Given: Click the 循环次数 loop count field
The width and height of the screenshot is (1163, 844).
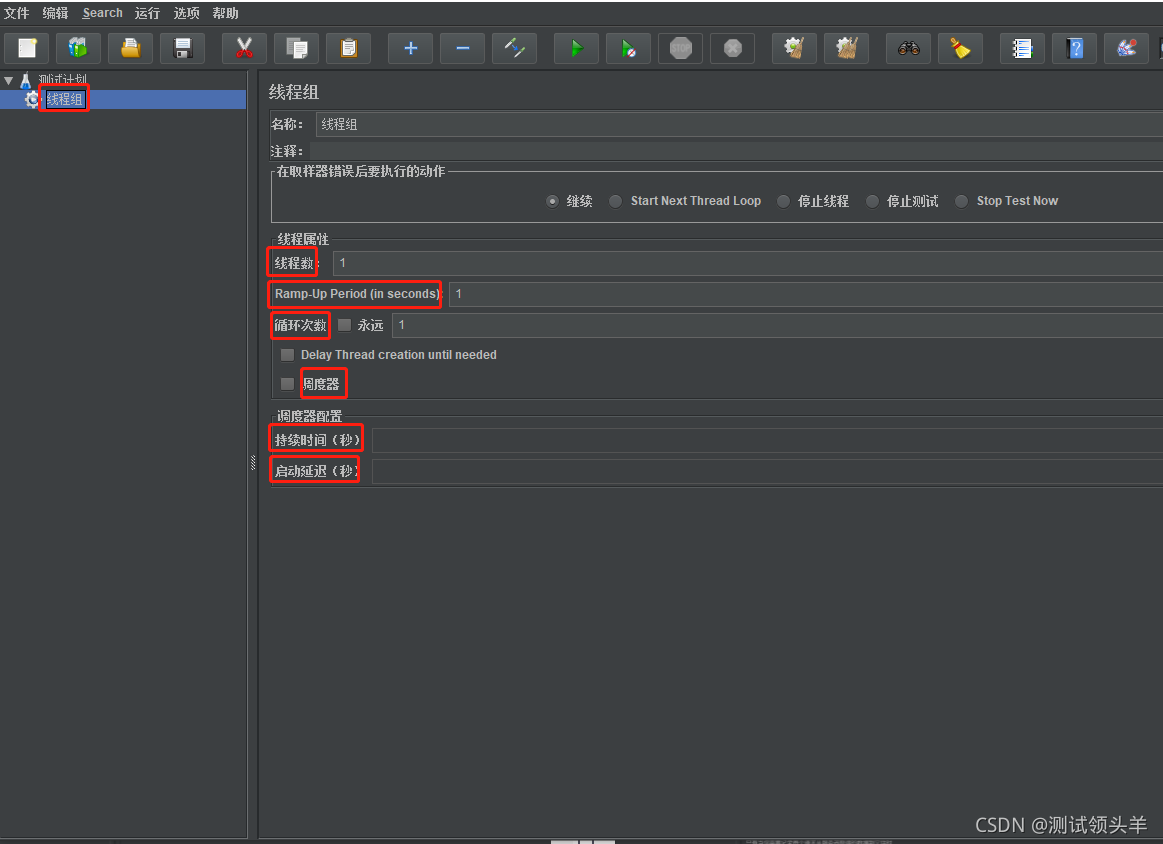Looking at the screenshot, I should click(x=777, y=325).
